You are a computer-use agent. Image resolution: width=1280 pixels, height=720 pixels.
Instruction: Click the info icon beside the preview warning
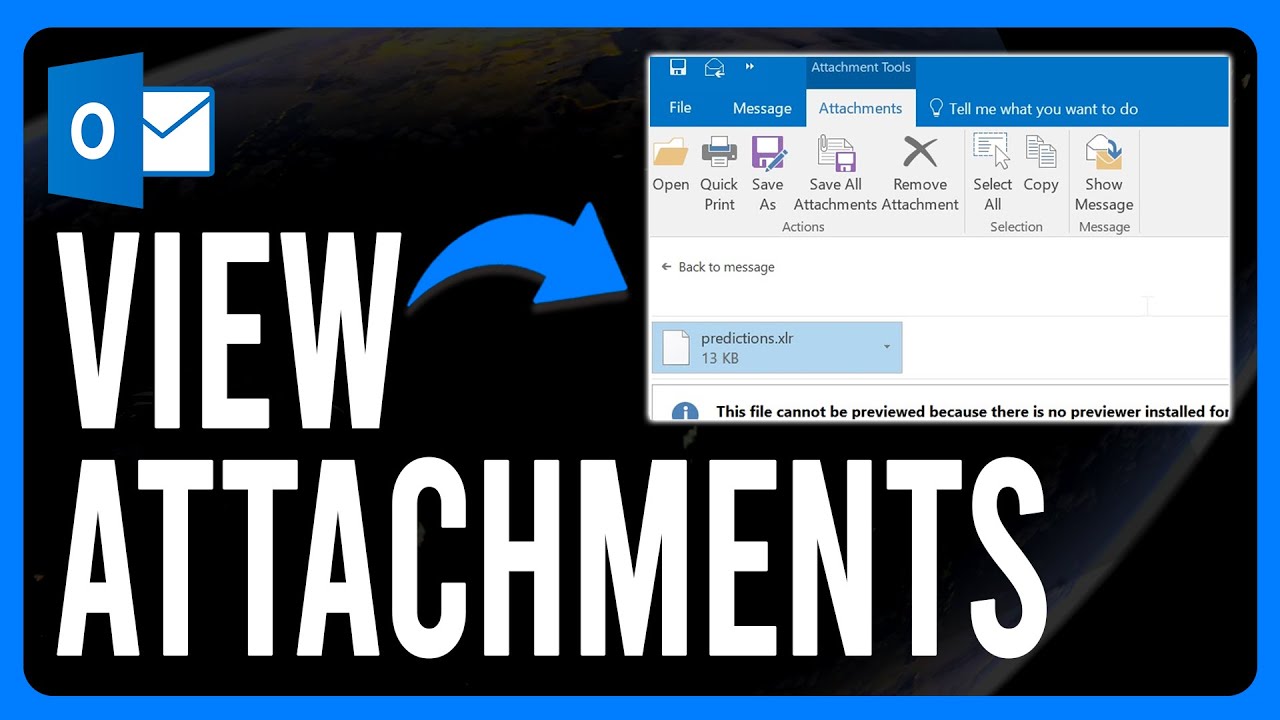(685, 412)
